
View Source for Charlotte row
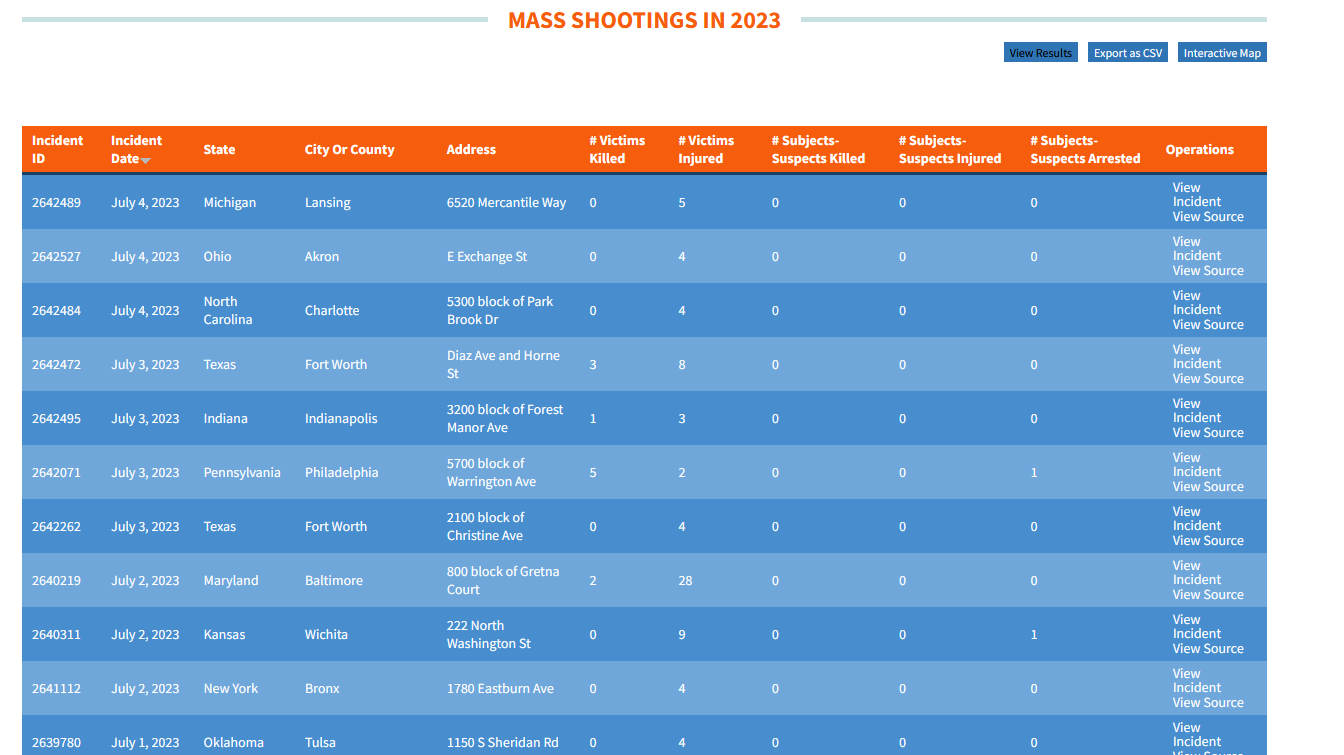coord(1208,325)
